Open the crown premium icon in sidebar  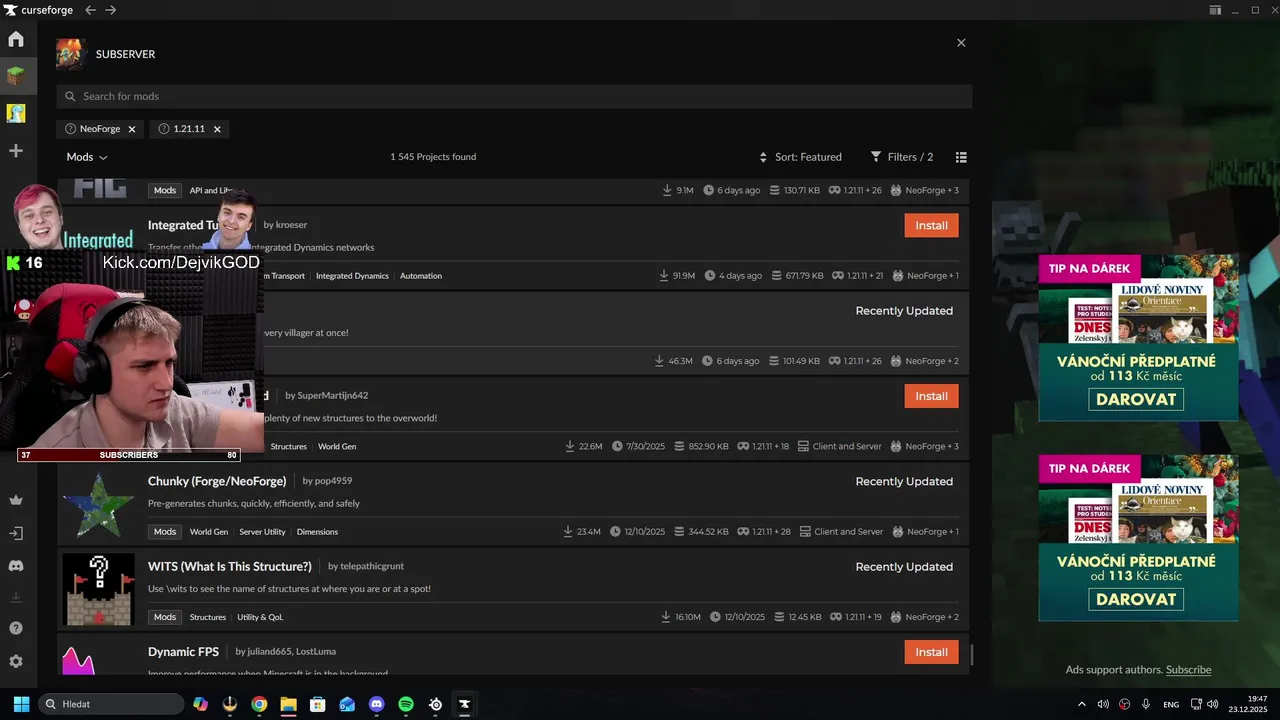click(x=16, y=500)
